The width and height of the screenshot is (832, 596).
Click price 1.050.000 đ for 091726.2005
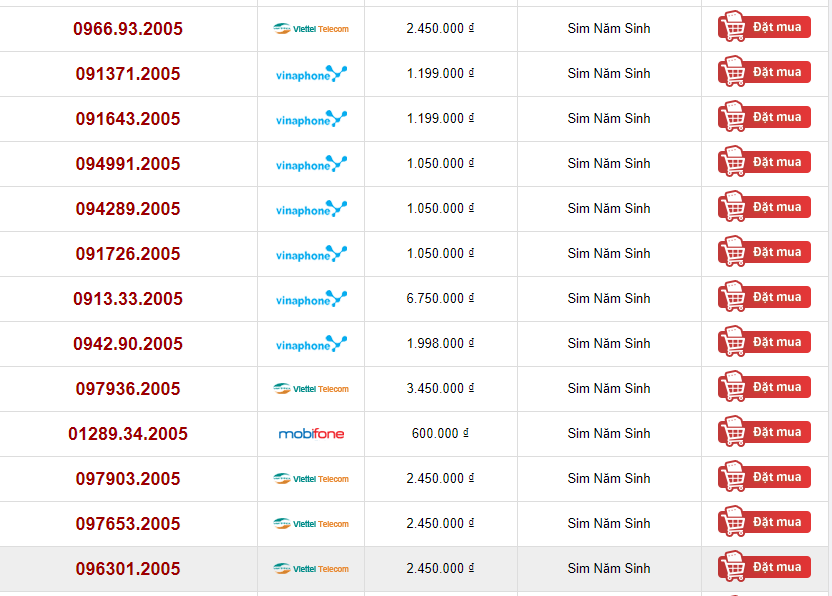(440, 253)
